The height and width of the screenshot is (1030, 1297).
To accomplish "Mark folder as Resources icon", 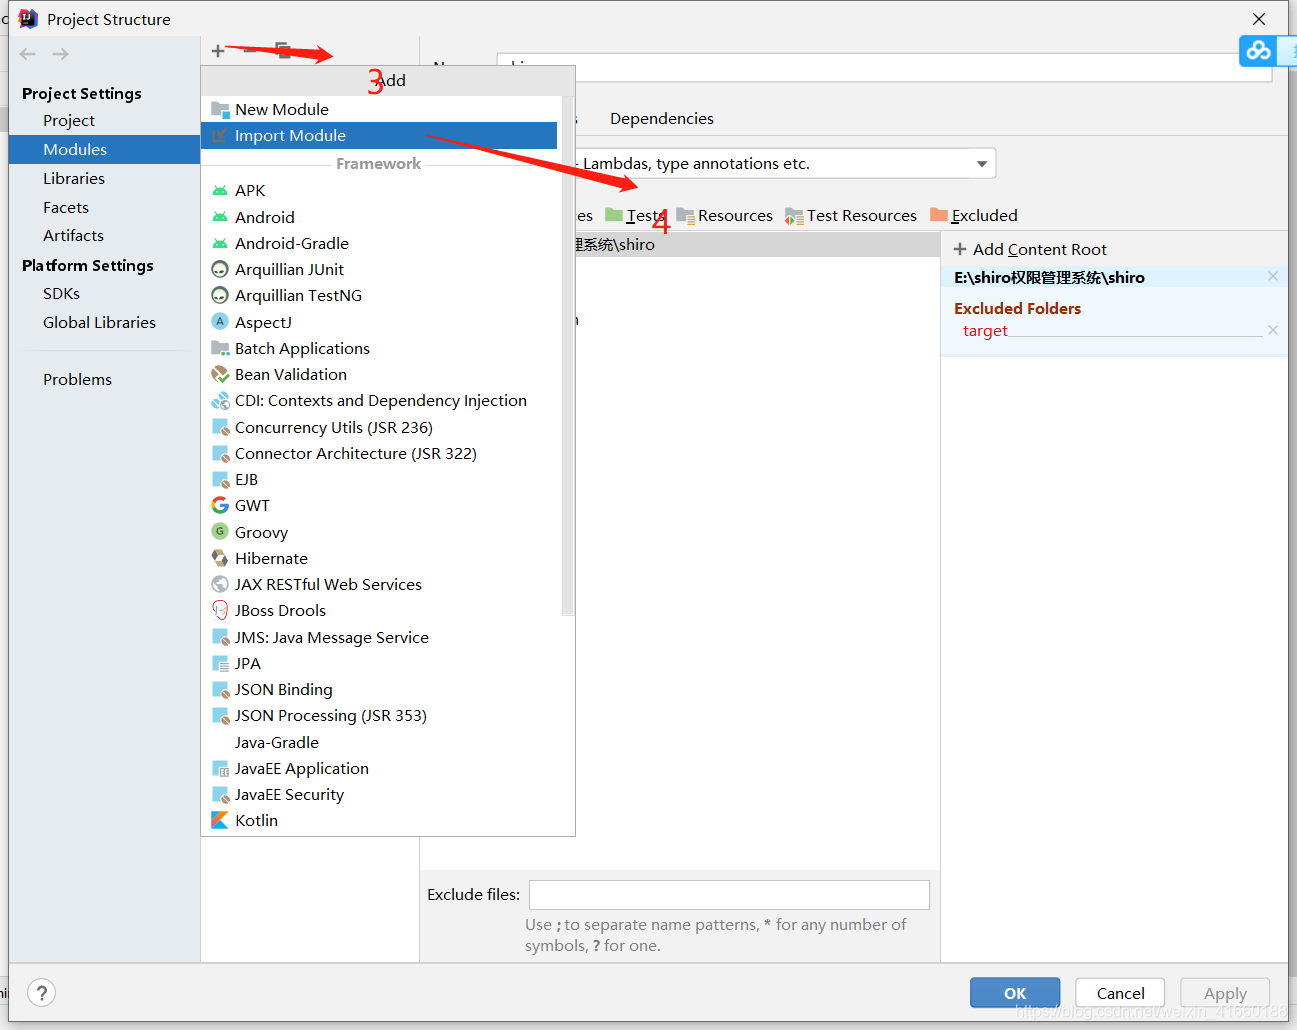I will pos(685,215).
